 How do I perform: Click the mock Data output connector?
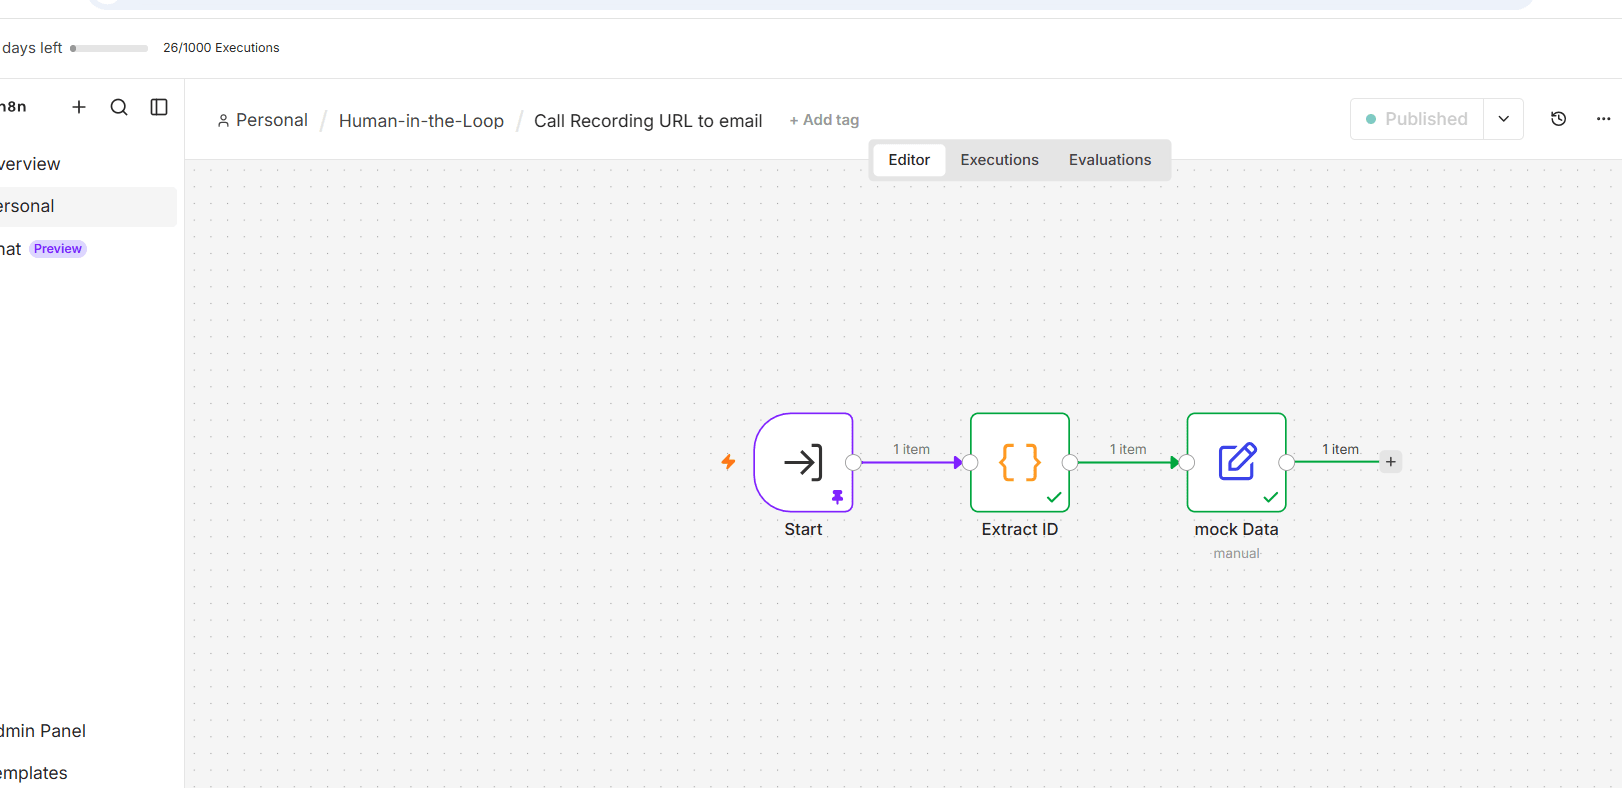coord(1287,462)
